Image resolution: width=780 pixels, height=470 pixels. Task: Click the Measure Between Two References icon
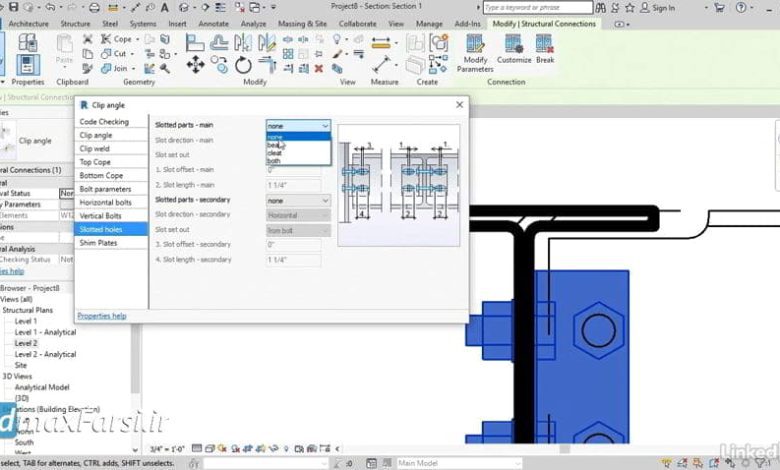tap(381, 65)
